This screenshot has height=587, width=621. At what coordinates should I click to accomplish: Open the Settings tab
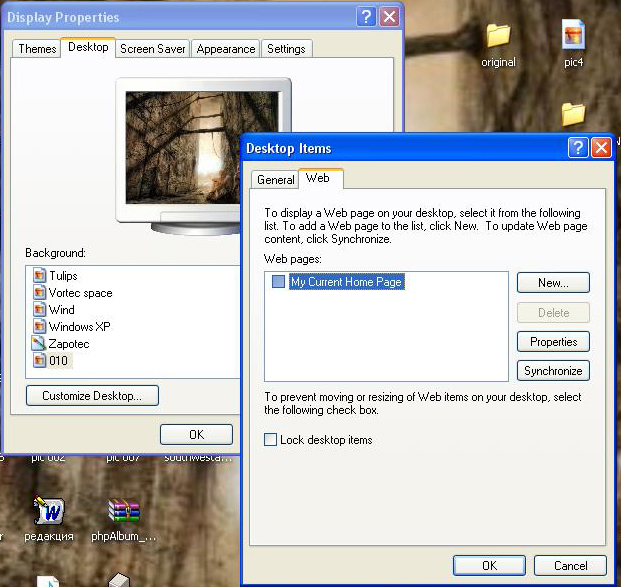[x=286, y=49]
